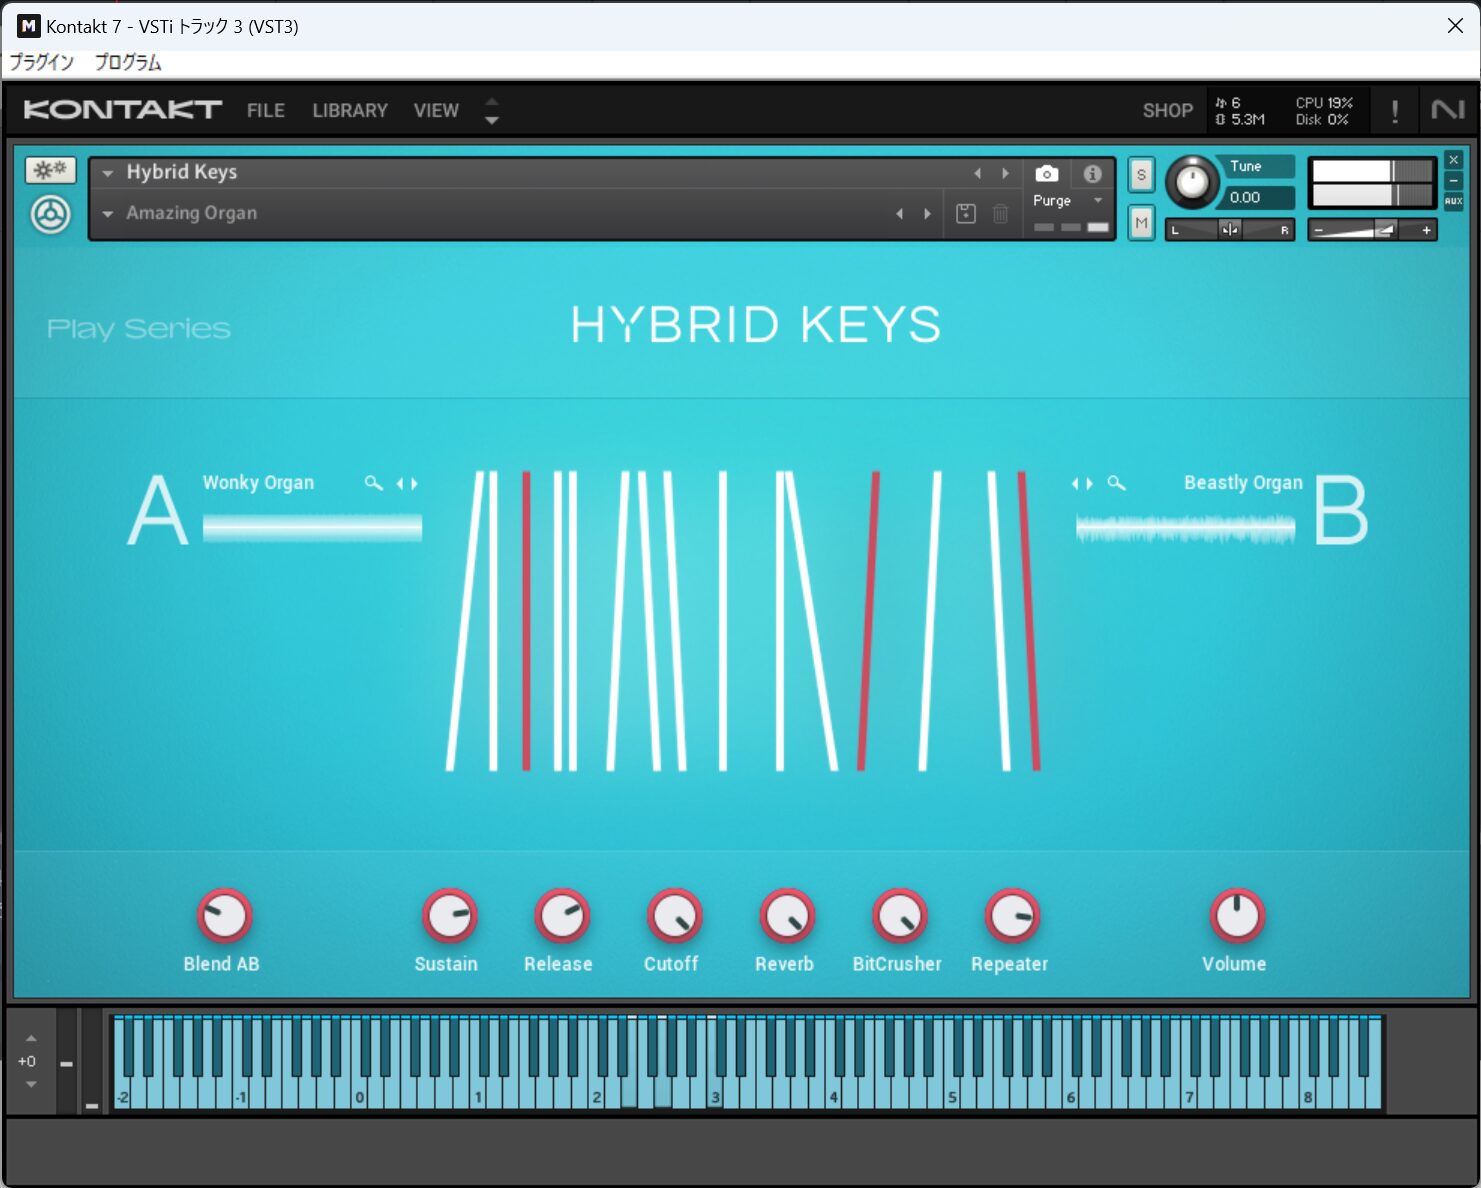Click the KONTAKT logo
Screen dimensions: 1481x1188
tap(122, 109)
